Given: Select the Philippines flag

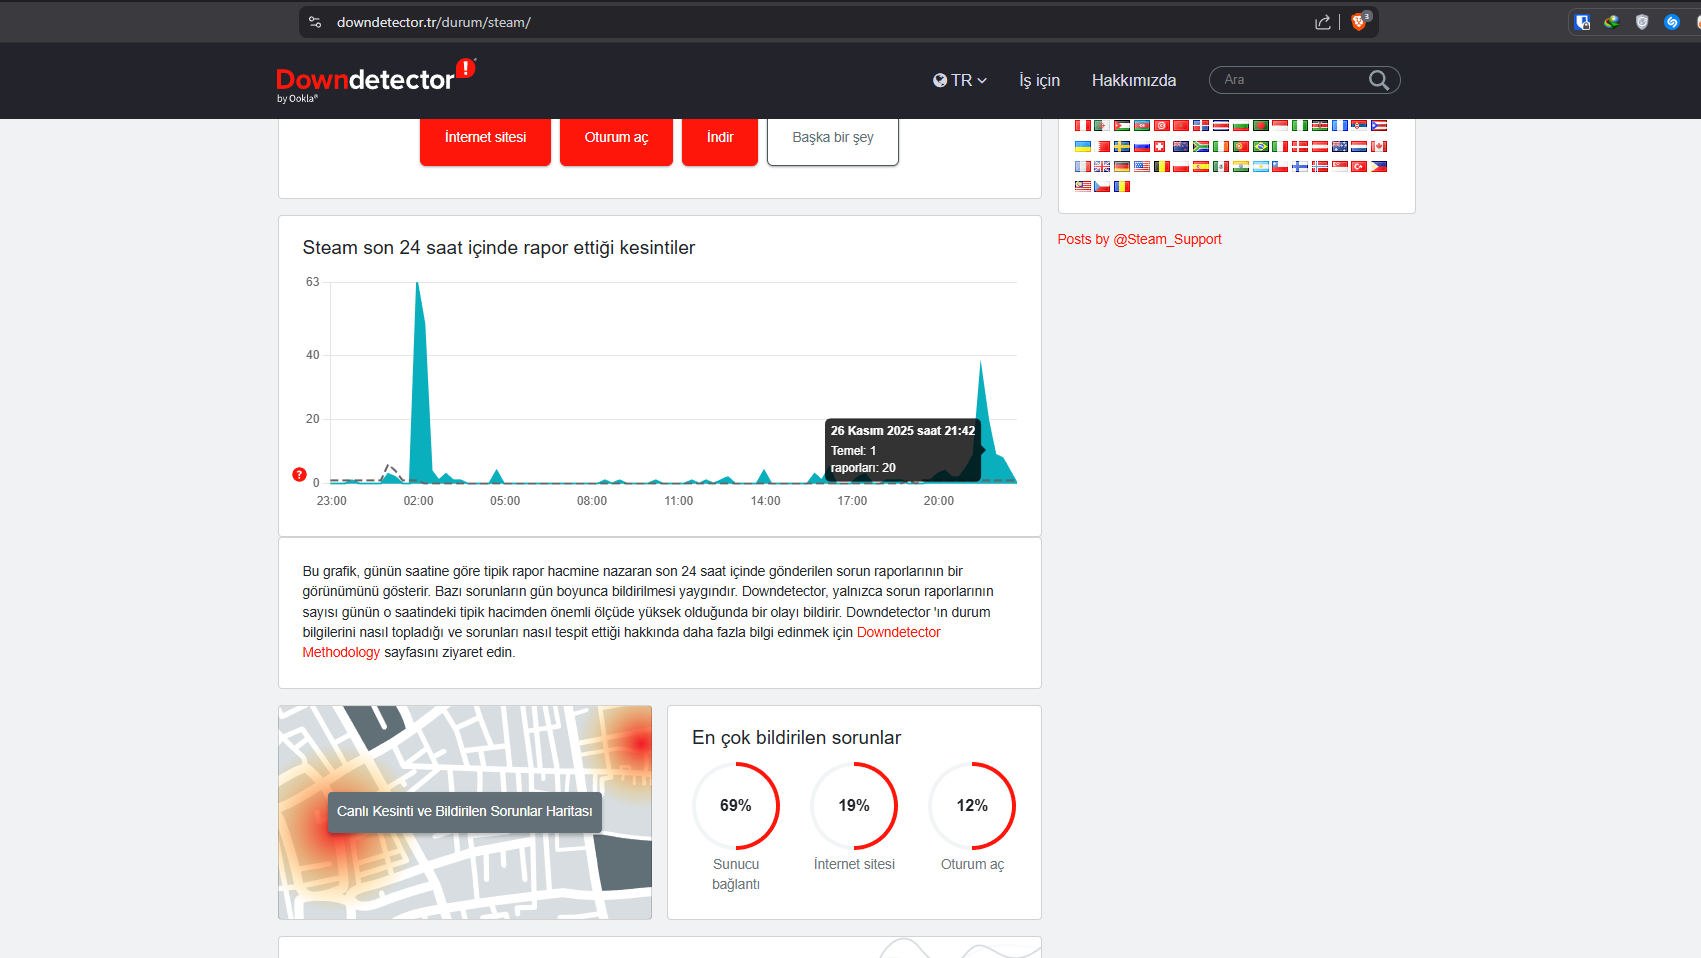Looking at the screenshot, I should click(x=1379, y=166).
